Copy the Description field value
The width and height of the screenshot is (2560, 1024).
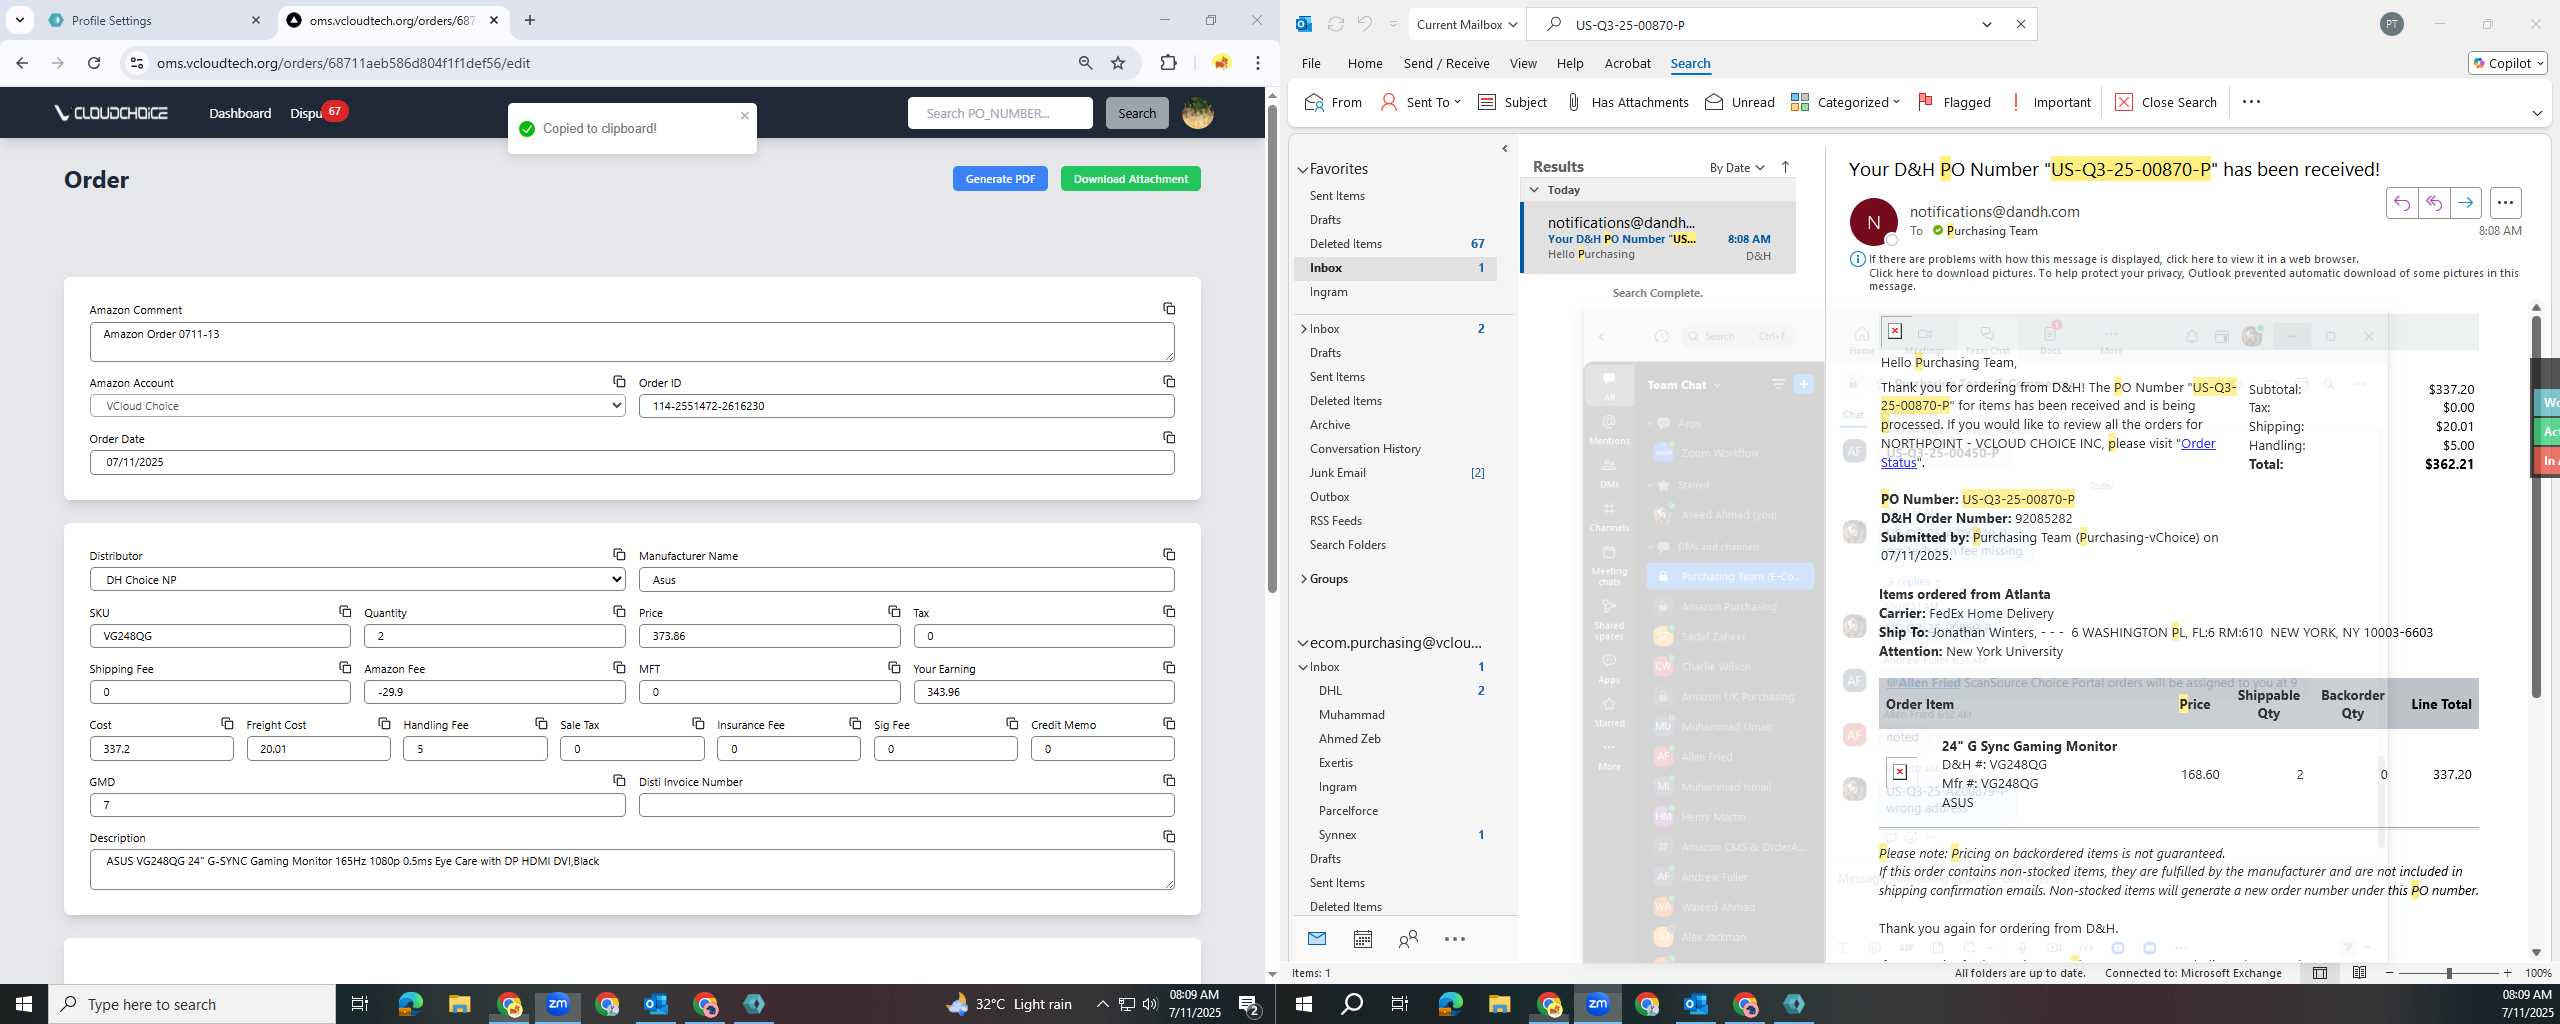[1168, 837]
